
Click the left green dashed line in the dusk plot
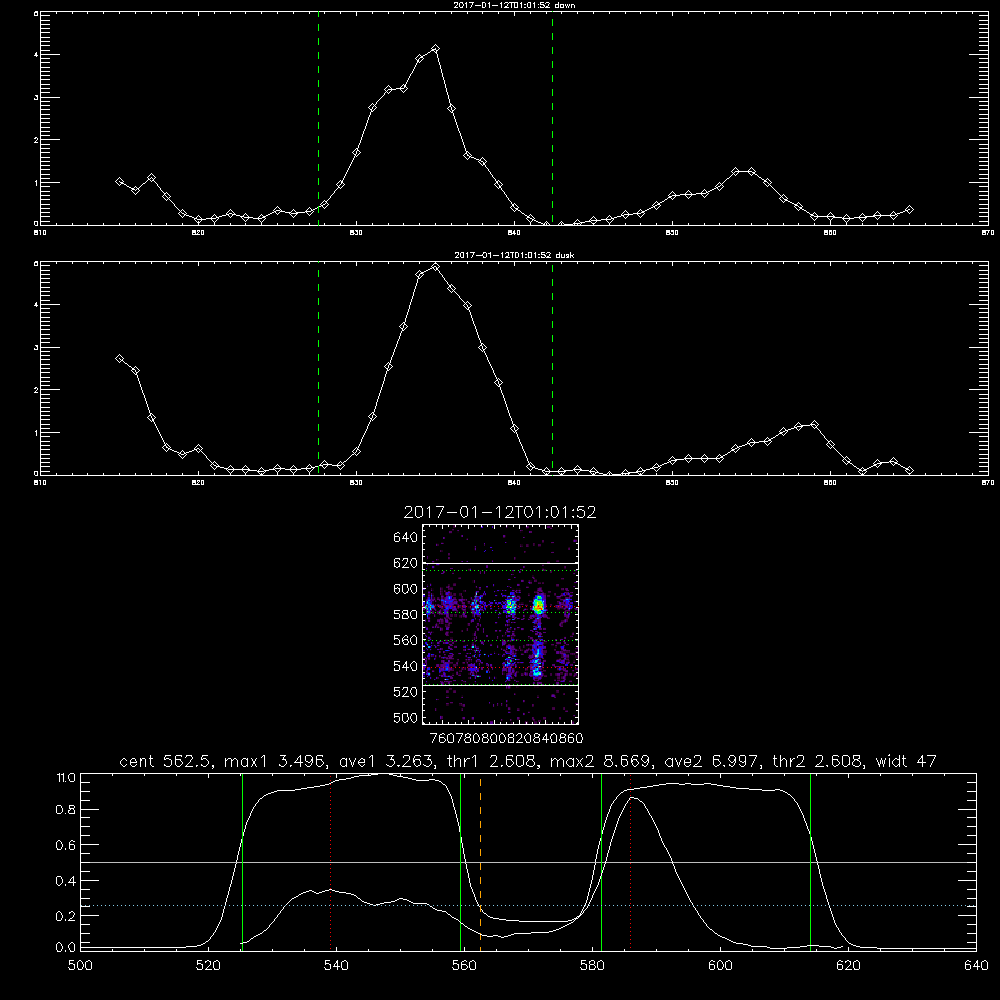[x=318, y=370]
